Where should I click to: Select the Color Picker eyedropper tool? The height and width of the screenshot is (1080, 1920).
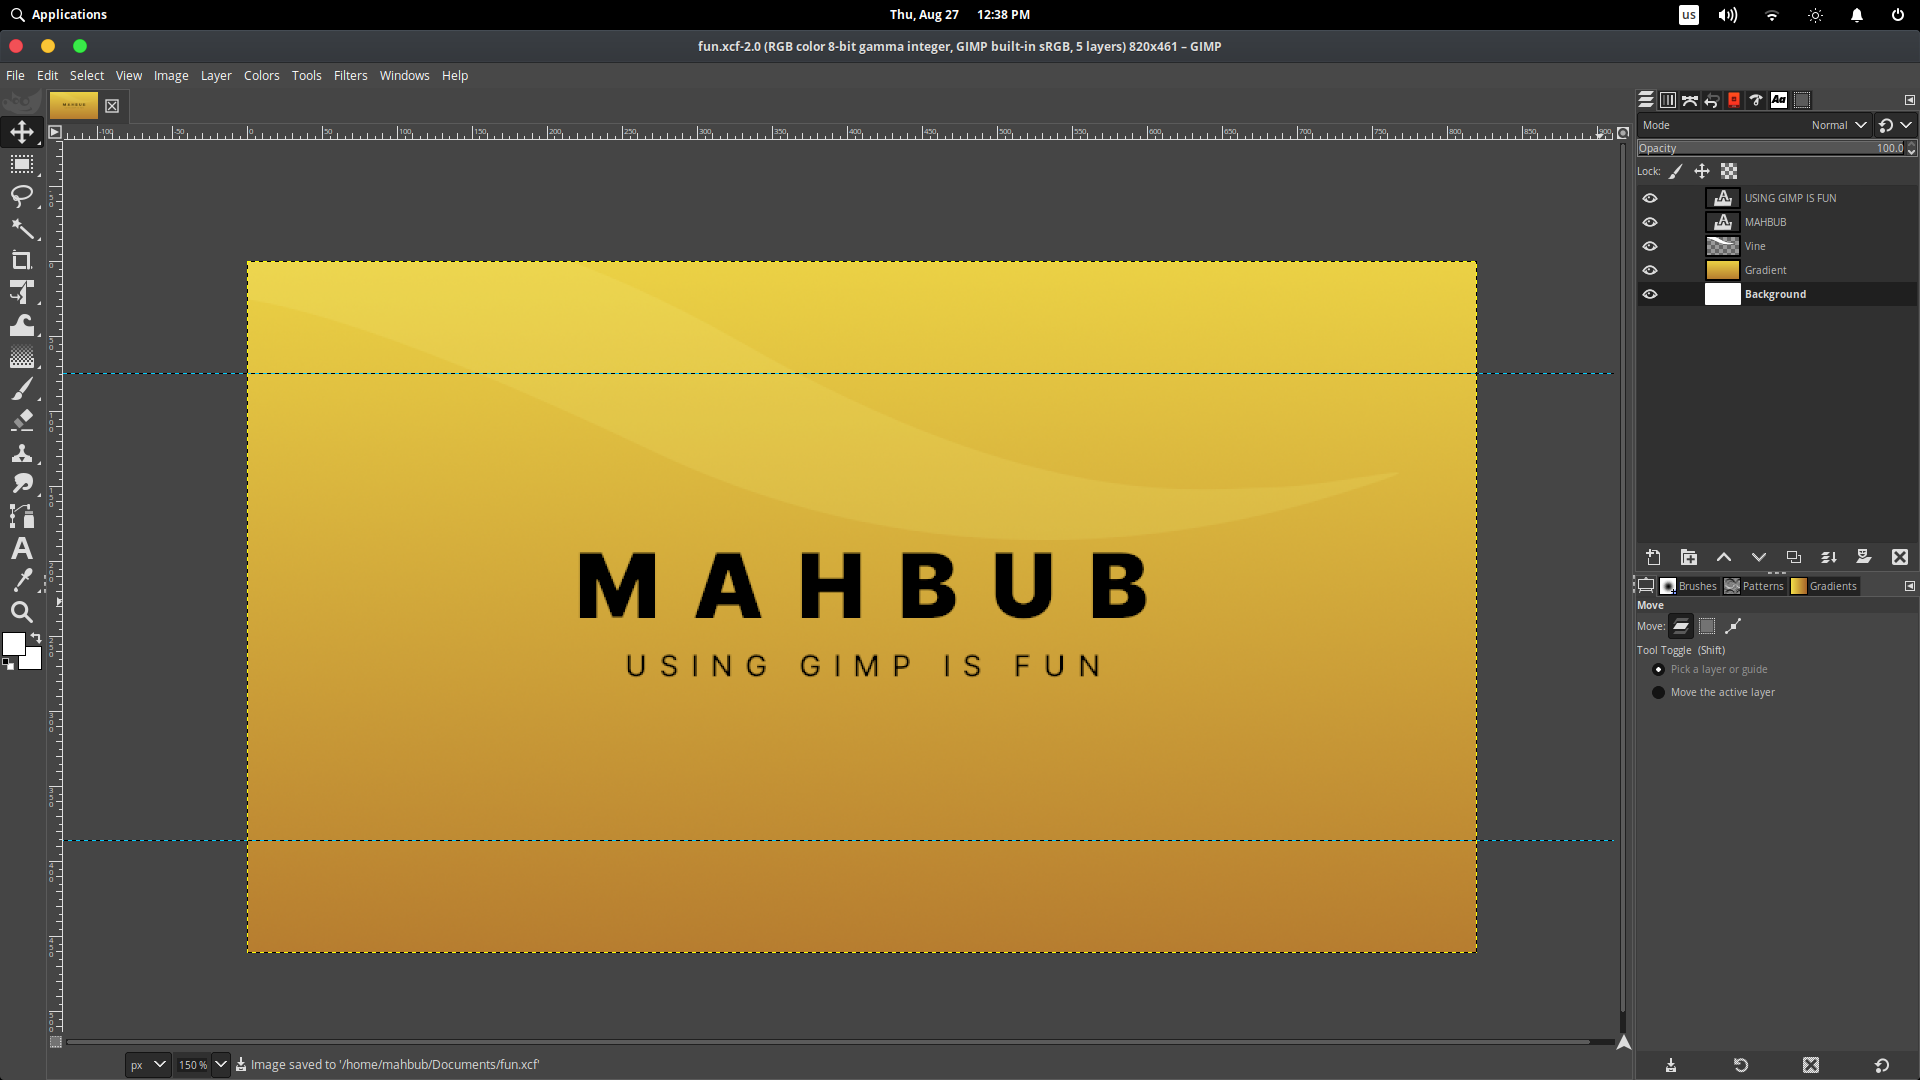(22, 580)
